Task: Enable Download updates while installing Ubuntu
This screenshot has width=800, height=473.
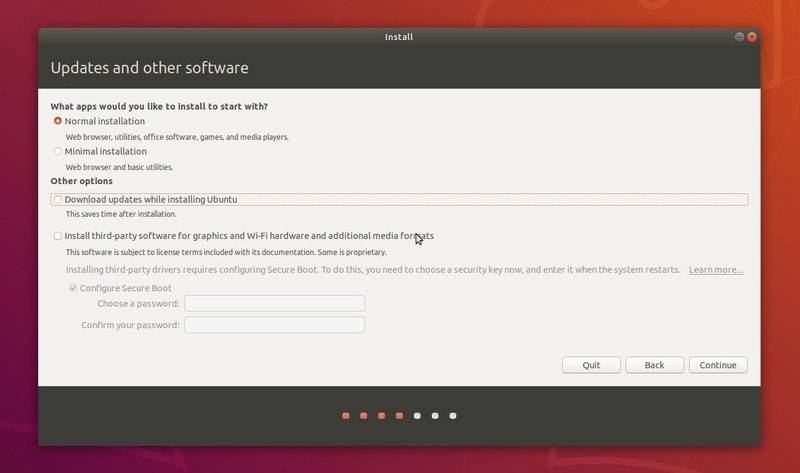Action: point(58,200)
